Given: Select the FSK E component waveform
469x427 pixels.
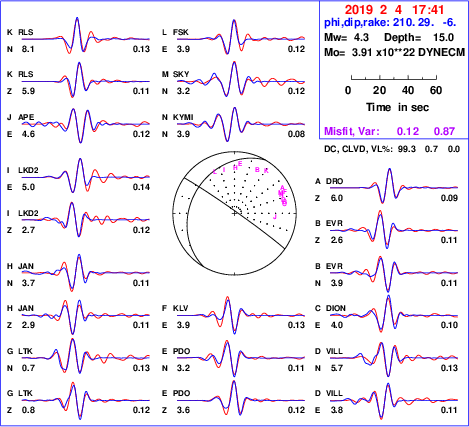Looking at the screenshot, I should pyautogui.click(x=241, y=37).
